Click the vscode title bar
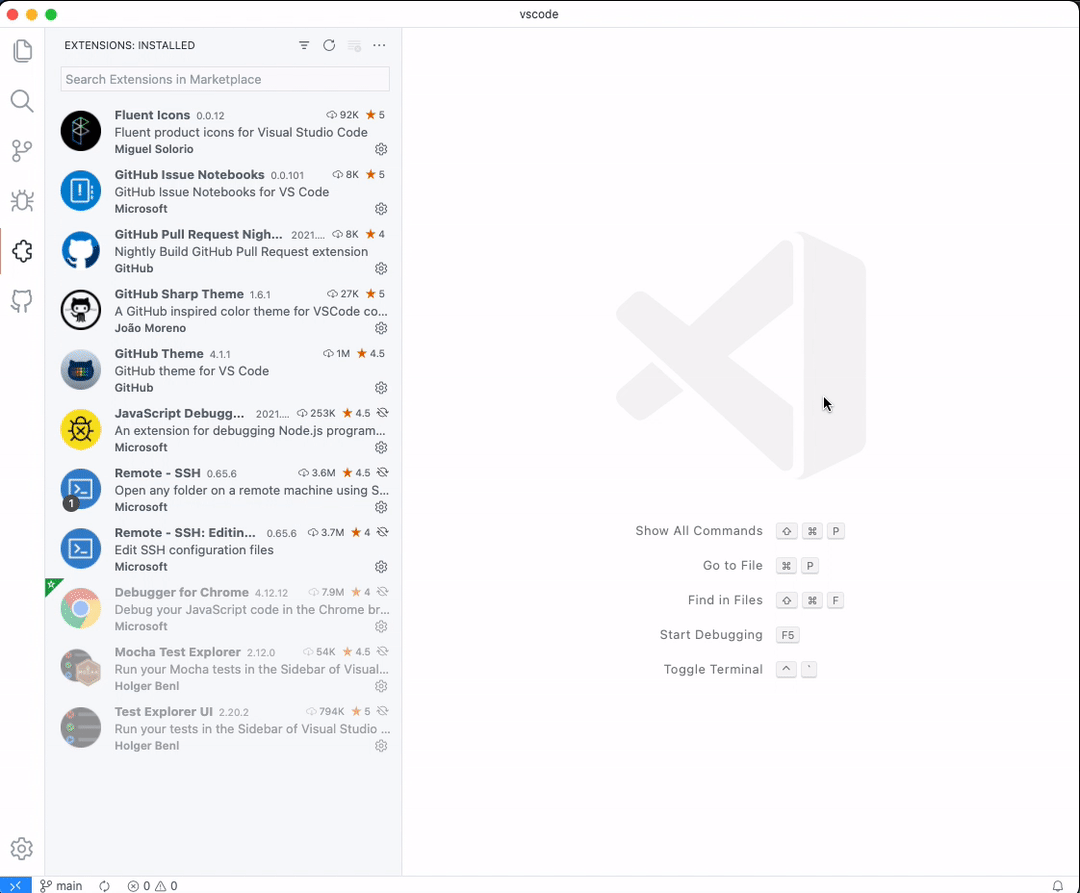 540,14
